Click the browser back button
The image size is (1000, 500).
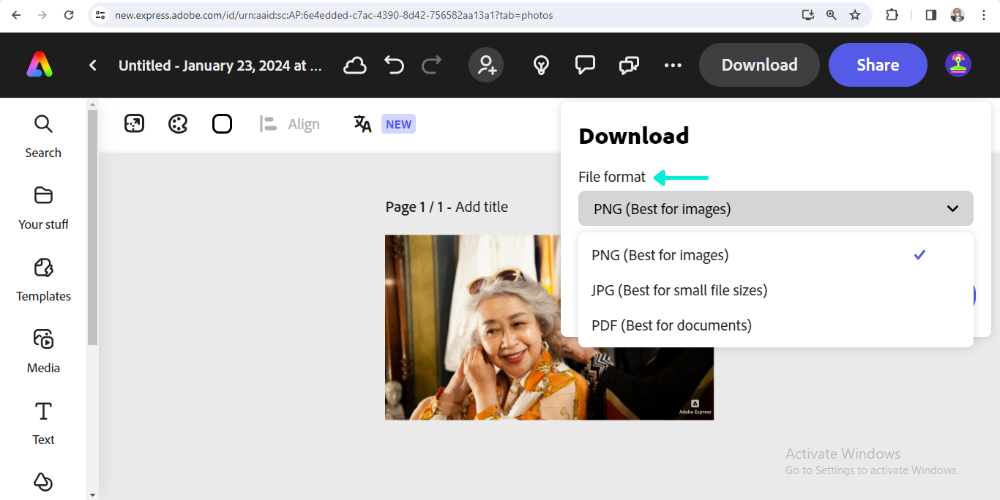pos(16,15)
